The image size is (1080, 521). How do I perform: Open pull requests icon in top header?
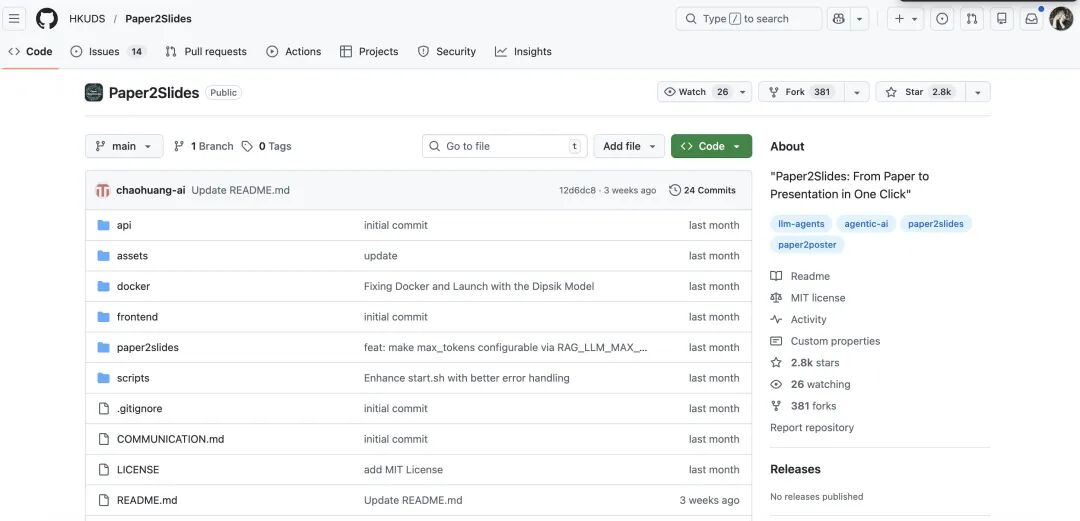(972, 19)
